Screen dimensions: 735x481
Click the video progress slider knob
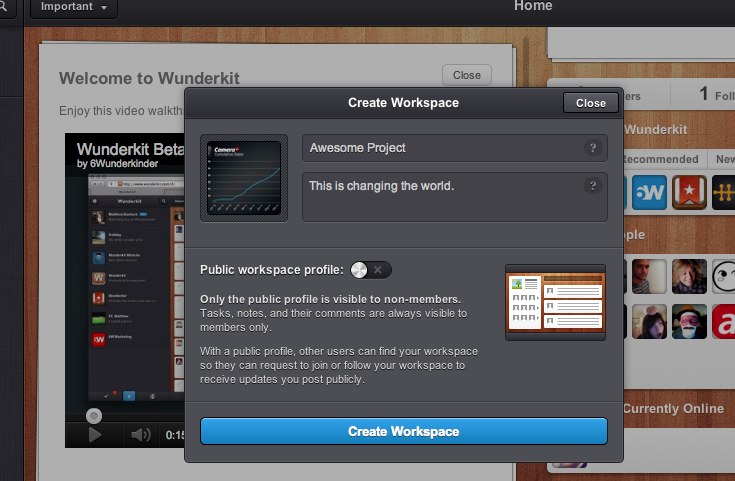[94, 416]
